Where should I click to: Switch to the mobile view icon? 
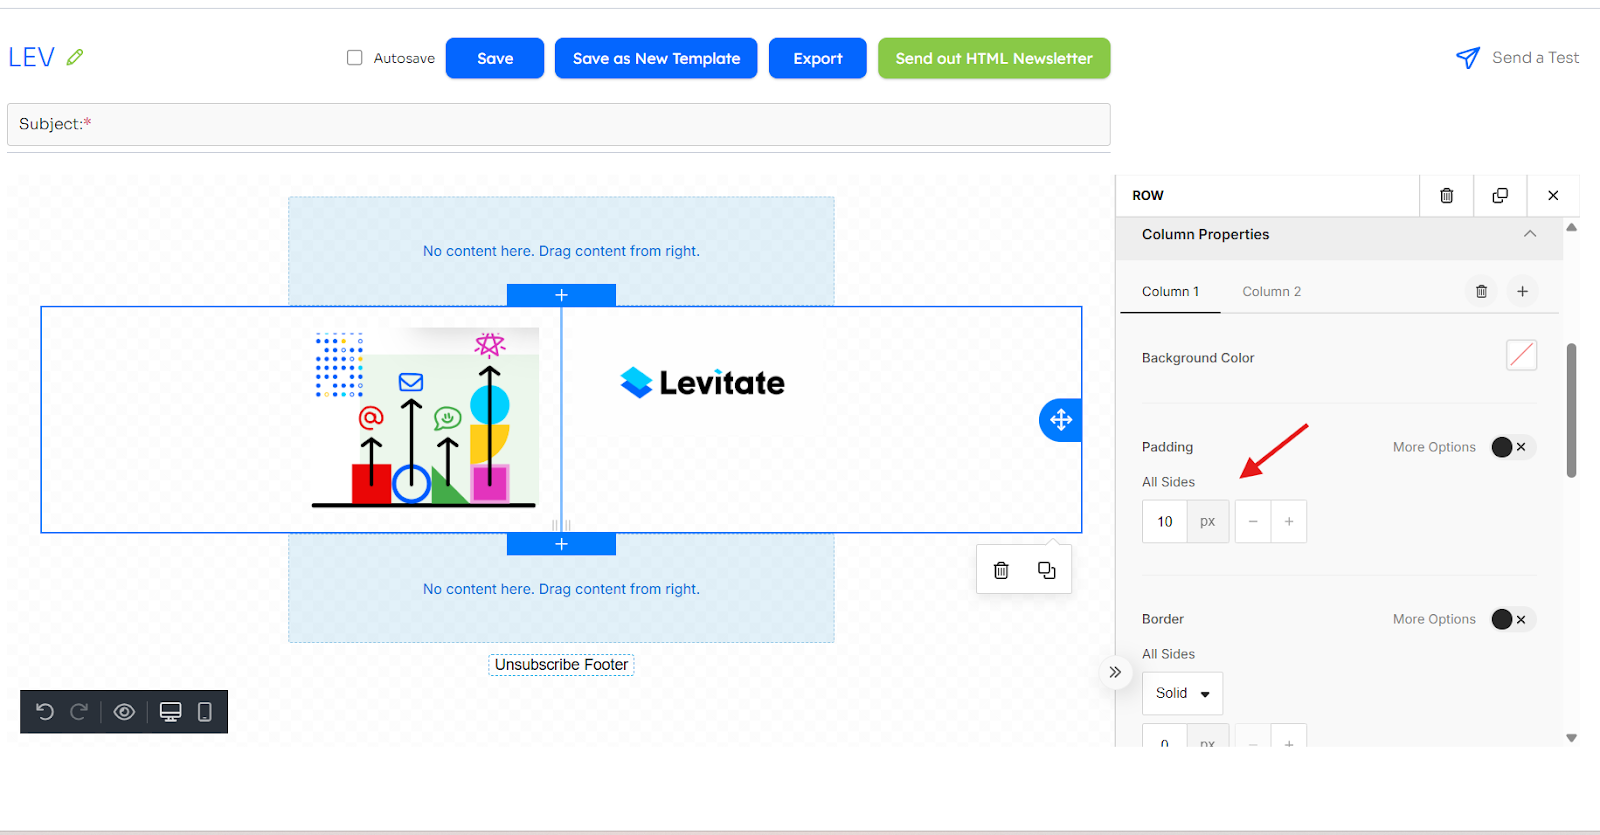point(204,712)
